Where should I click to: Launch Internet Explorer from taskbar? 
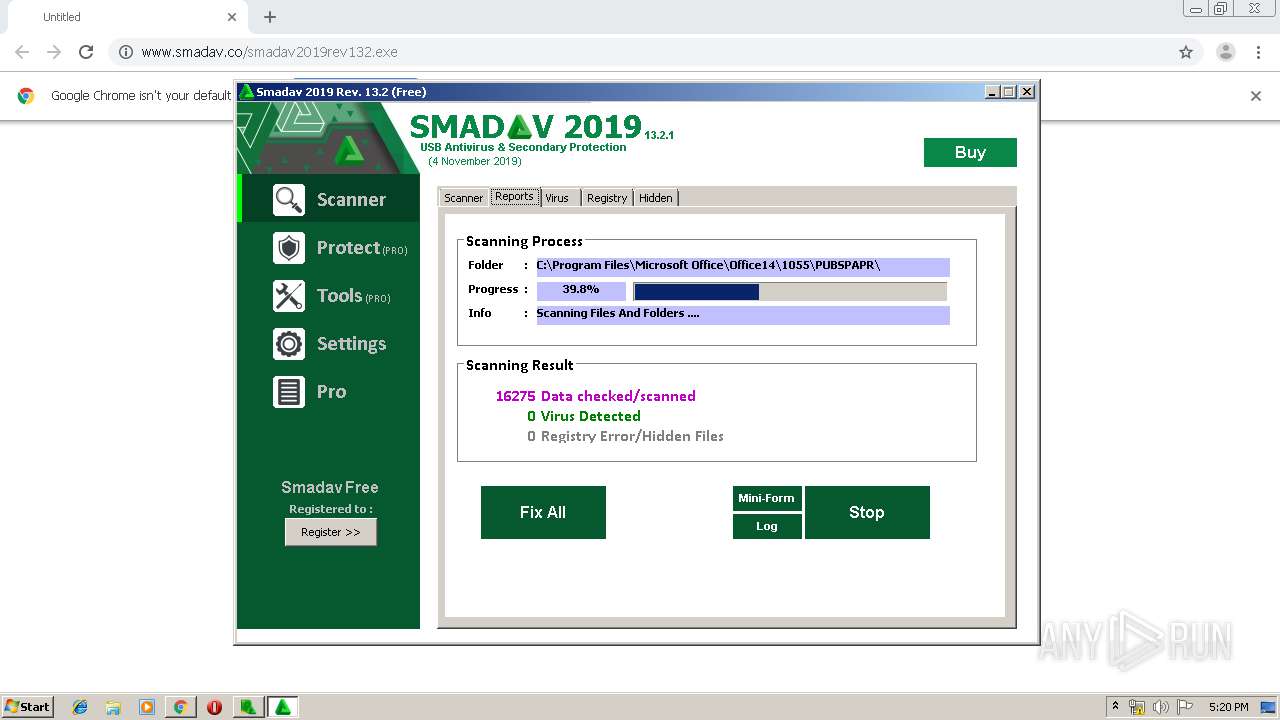click(80, 707)
